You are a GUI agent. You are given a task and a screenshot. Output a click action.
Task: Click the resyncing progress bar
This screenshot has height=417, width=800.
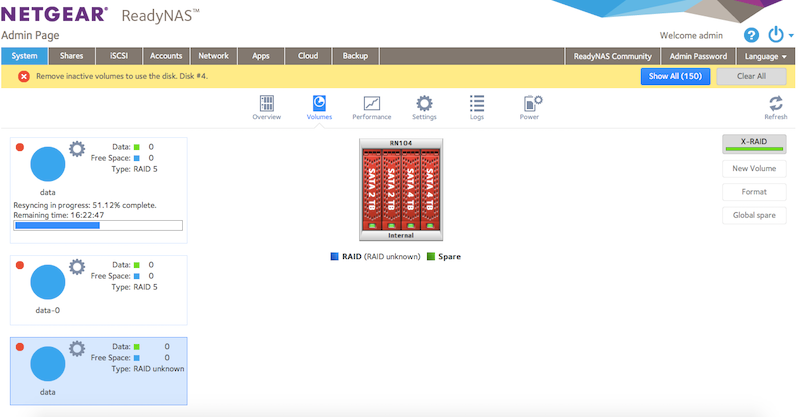(x=98, y=226)
